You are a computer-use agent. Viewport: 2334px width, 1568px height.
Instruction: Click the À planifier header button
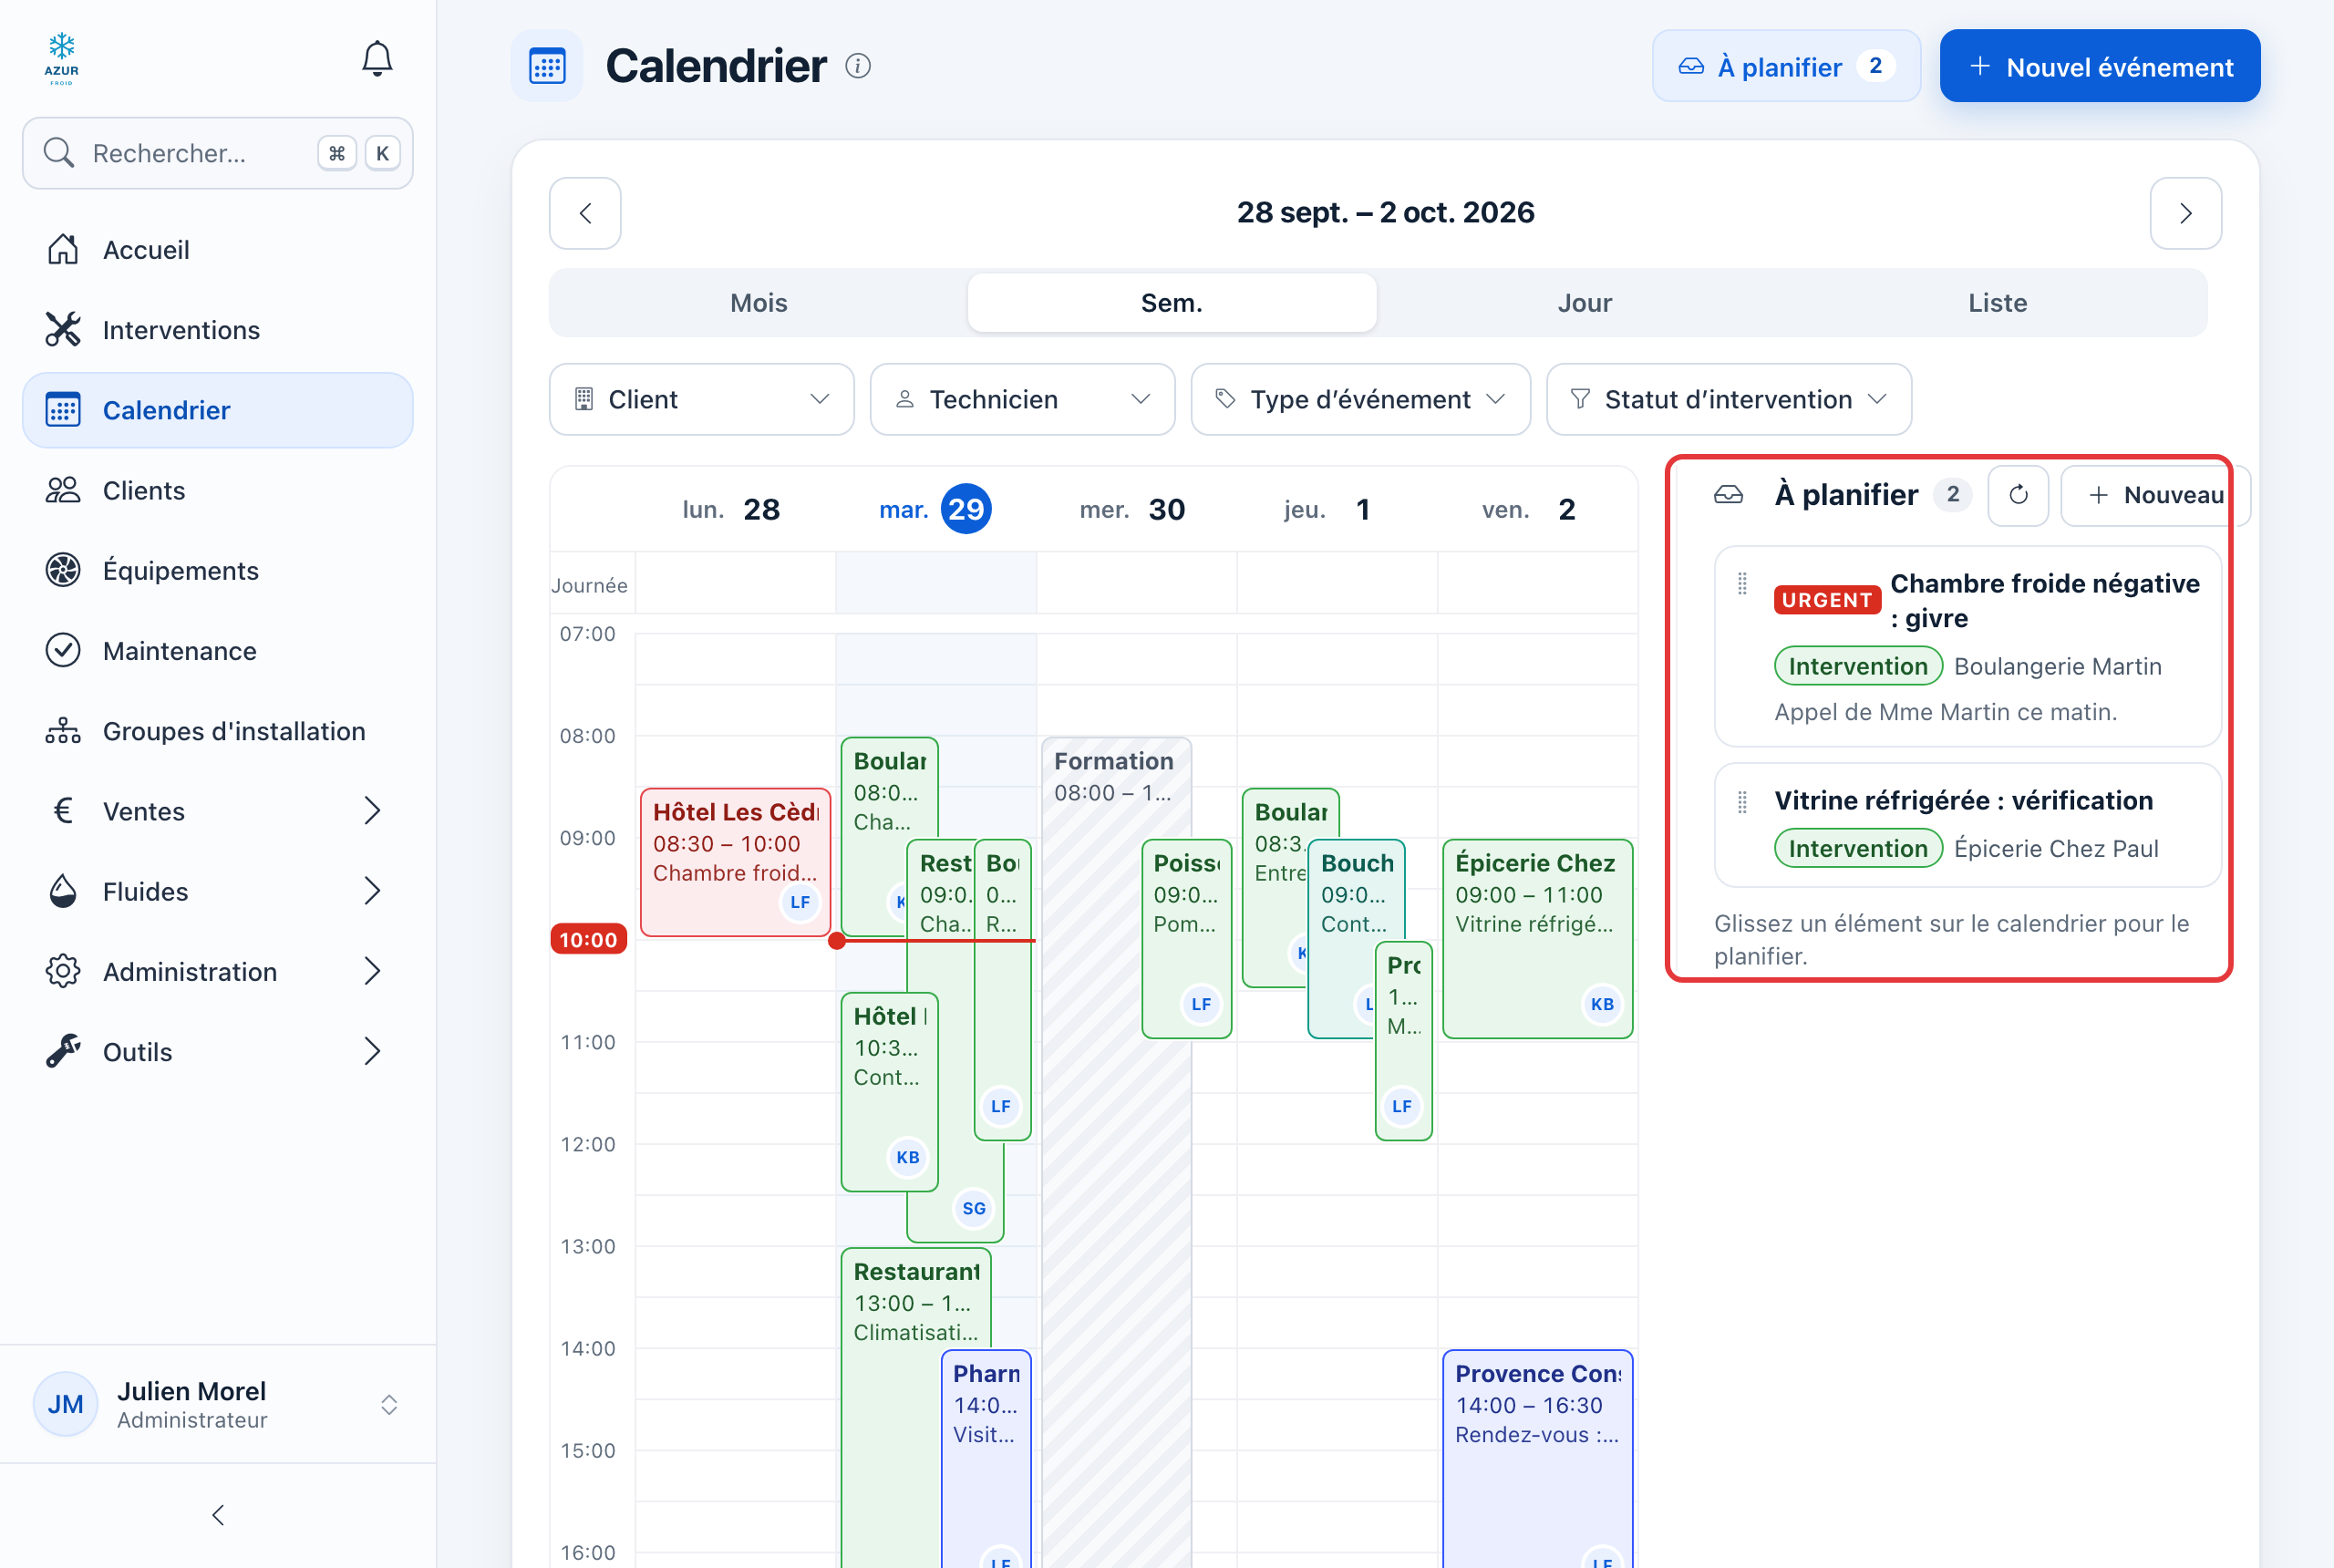1786,66
